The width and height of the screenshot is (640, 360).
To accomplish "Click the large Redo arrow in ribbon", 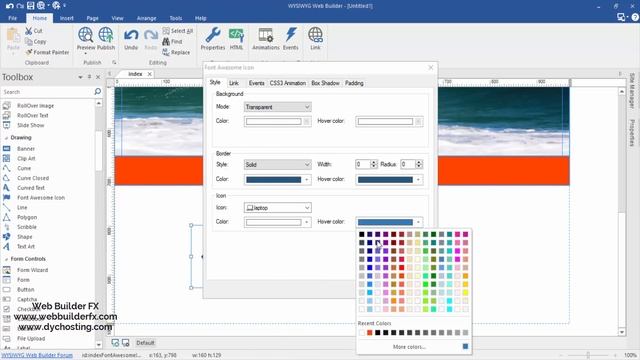I will click(x=151, y=35).
